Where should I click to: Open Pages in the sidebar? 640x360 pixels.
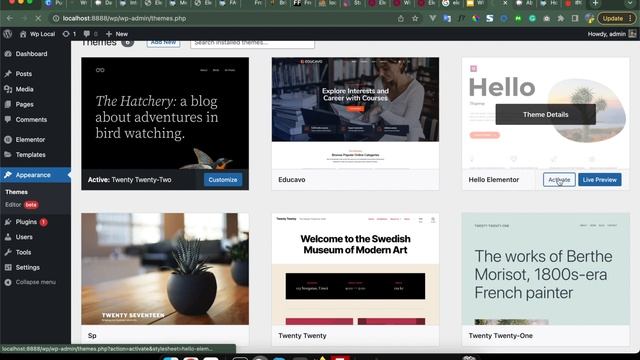click(x=24, y=104)
